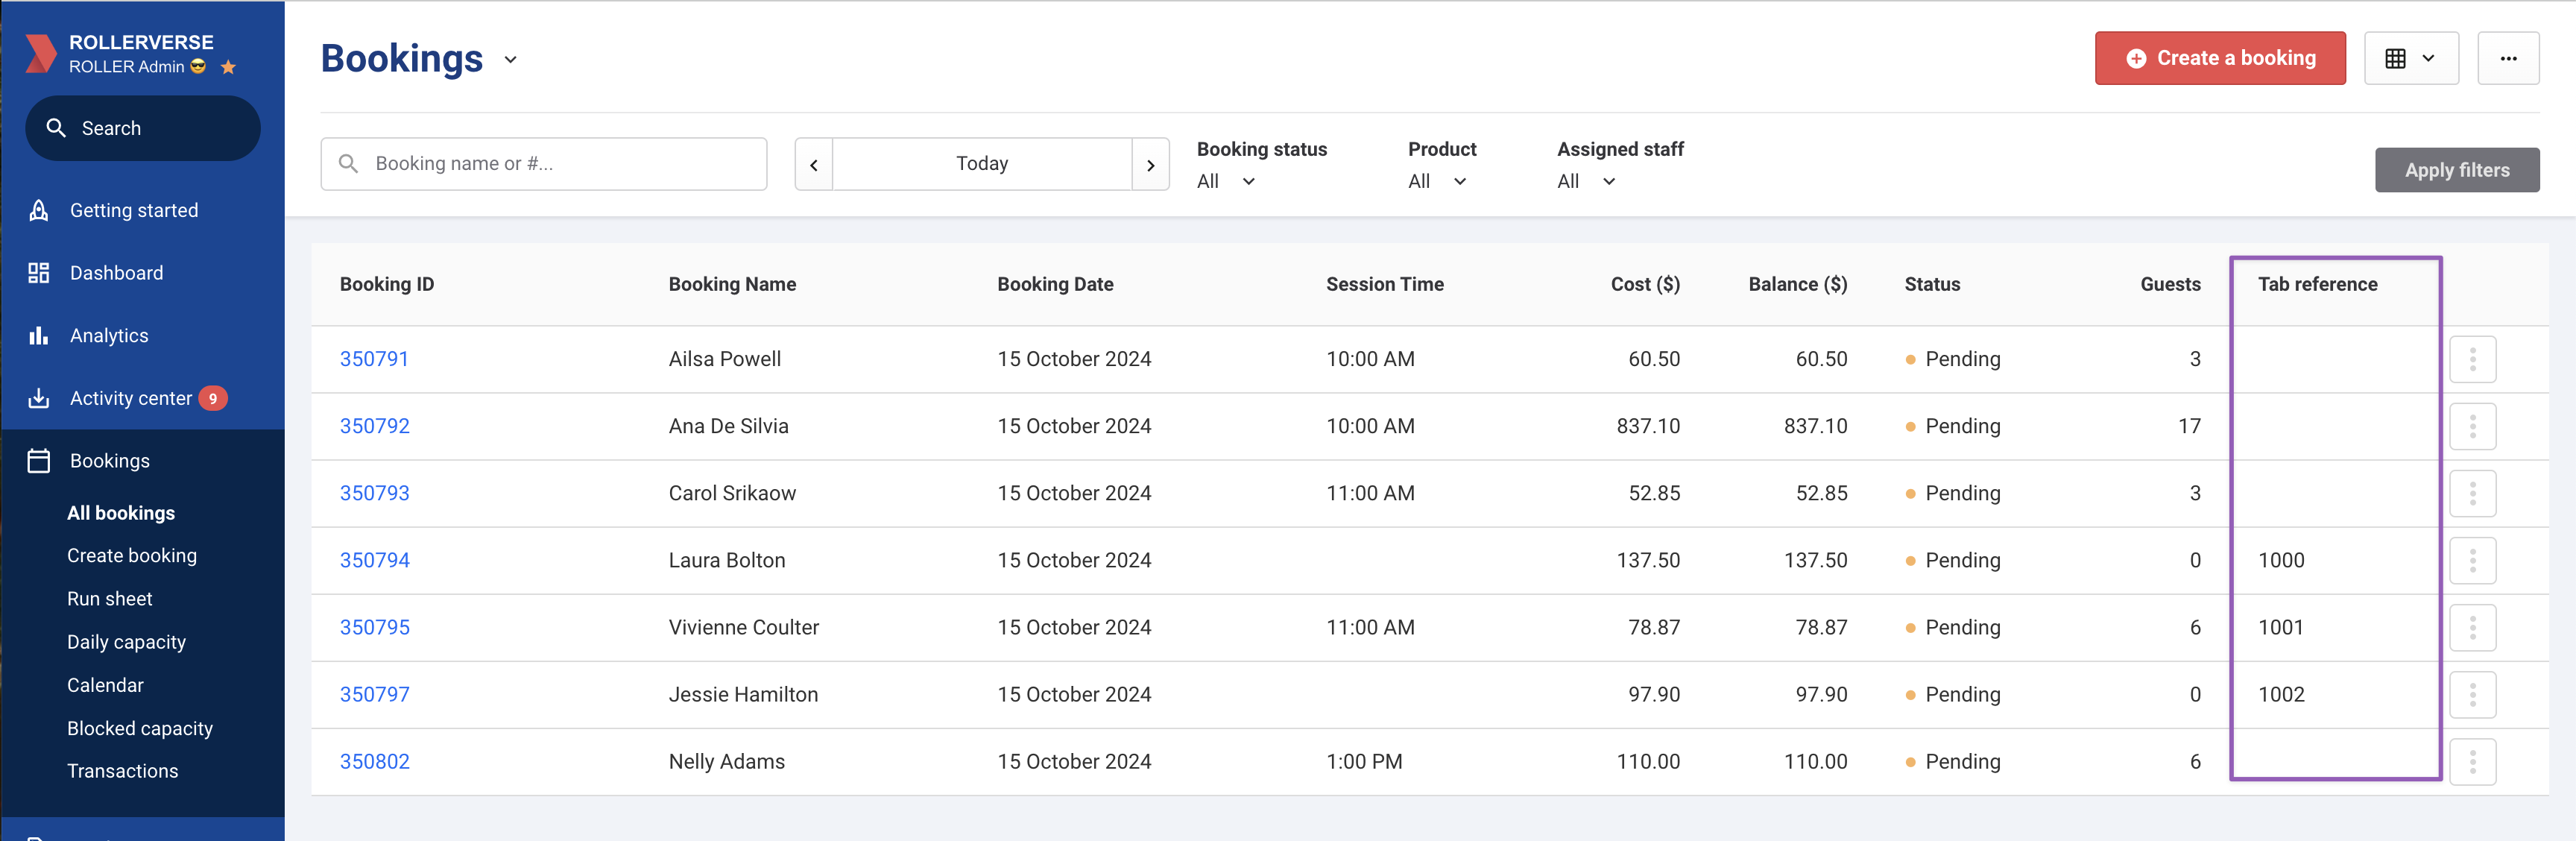Open the Today date picker
Screen dimensions: 2576x841
point(982,164)
